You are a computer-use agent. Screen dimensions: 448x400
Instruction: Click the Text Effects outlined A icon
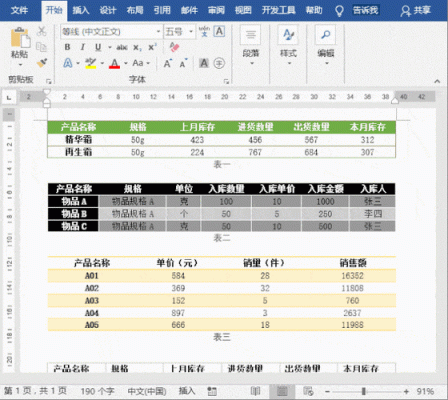click(68, 63)
